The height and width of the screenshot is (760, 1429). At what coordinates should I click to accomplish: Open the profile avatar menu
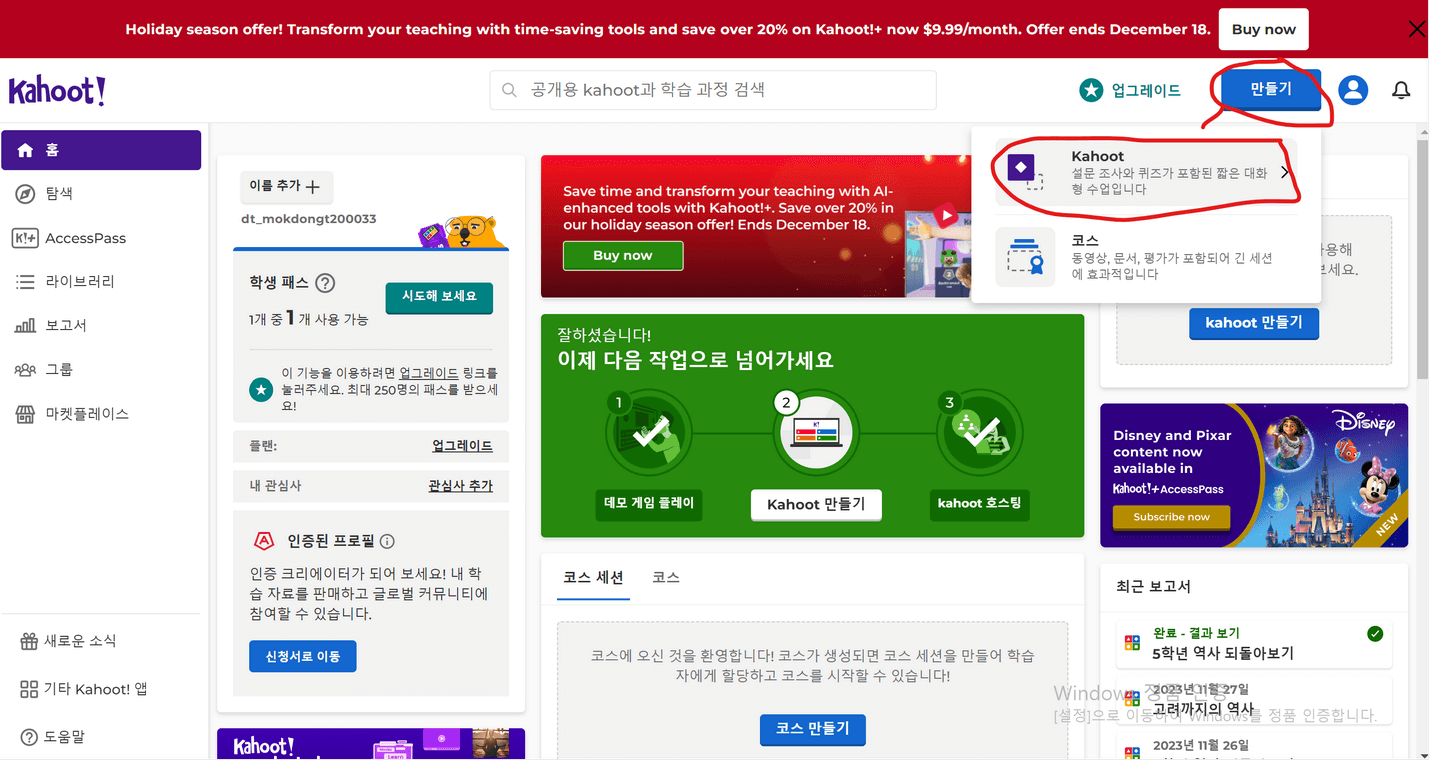[x=1353, y=90]
